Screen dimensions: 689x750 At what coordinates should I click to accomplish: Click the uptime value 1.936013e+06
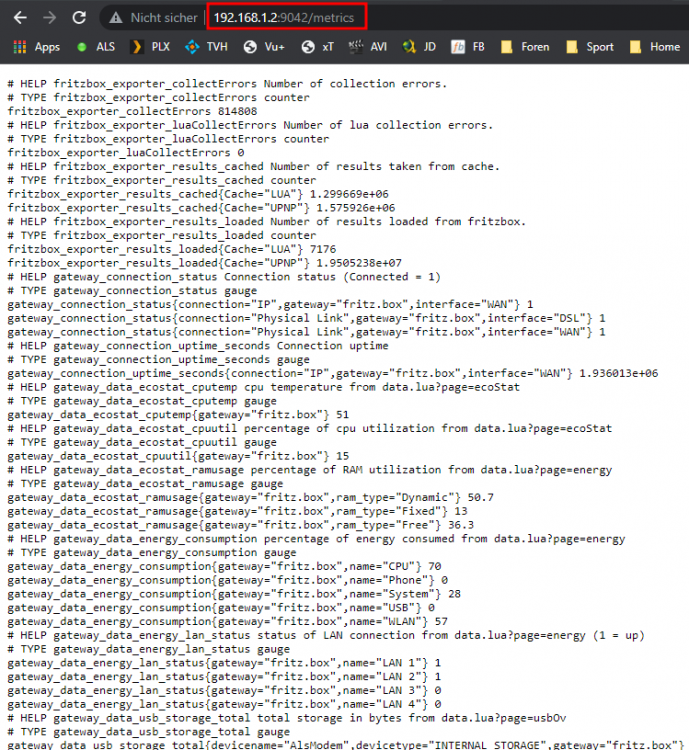point(619,374)
